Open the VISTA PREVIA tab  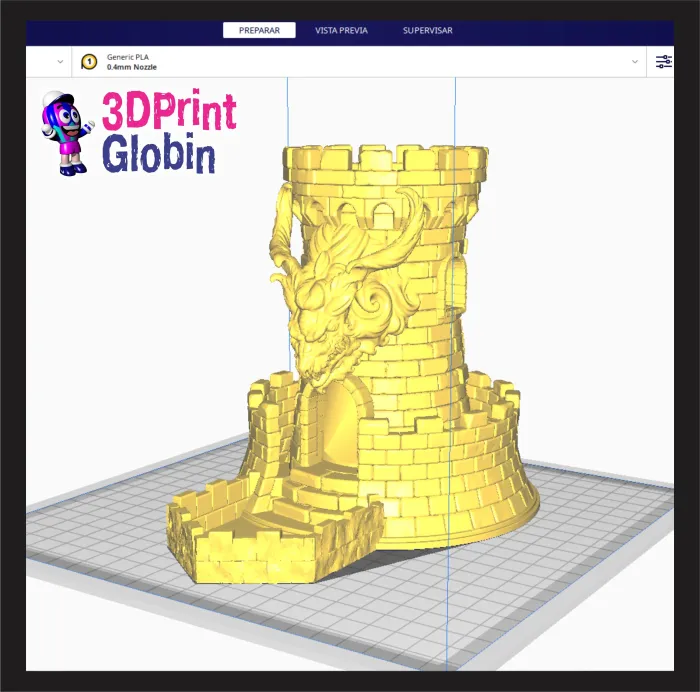341,30
